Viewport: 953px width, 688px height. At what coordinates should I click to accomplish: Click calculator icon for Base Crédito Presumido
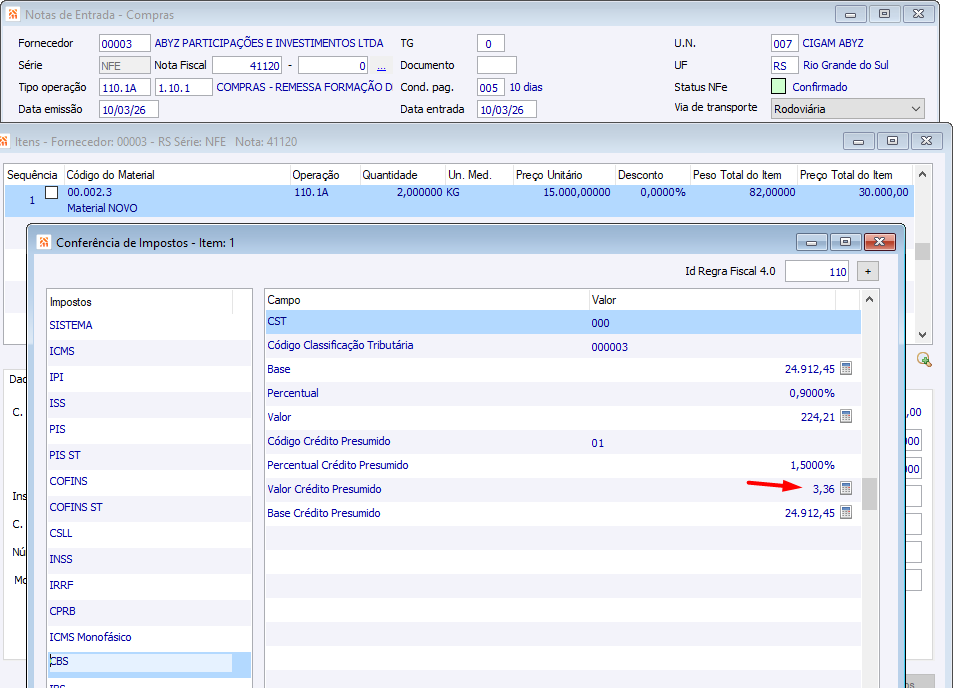(x=846, y=513)
